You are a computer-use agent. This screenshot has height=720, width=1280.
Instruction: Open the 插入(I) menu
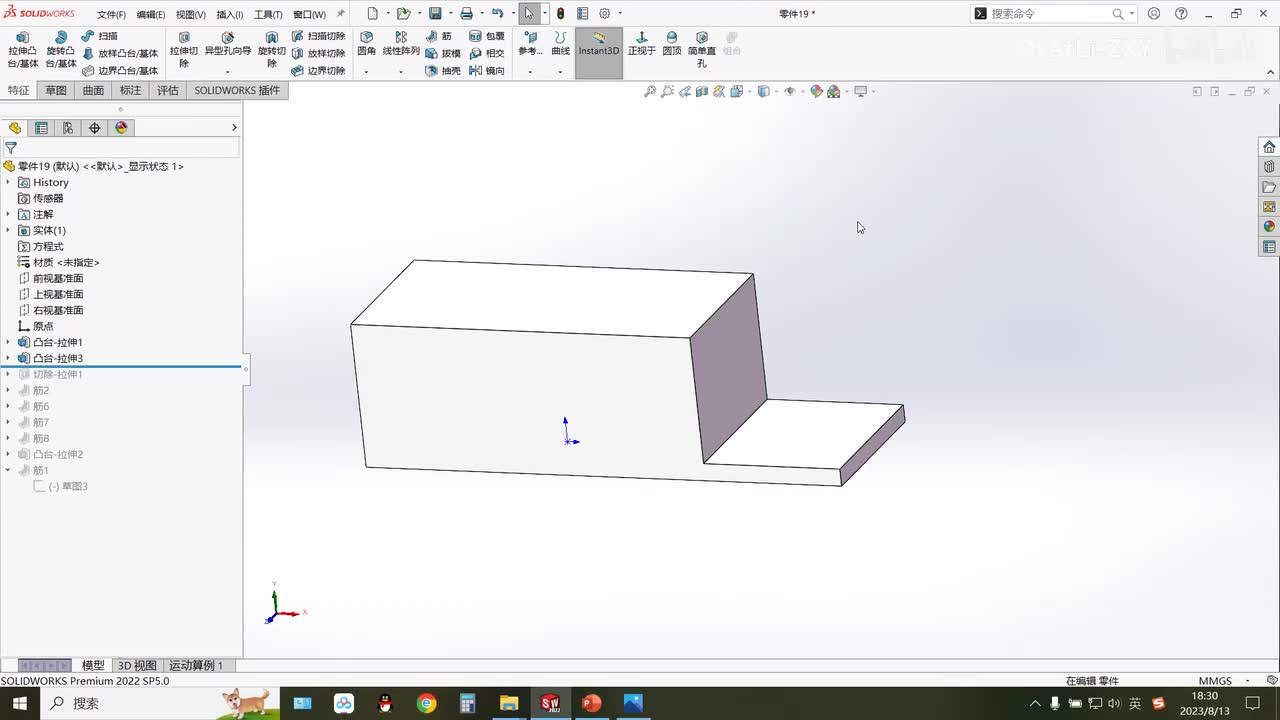tap(229, 15)
